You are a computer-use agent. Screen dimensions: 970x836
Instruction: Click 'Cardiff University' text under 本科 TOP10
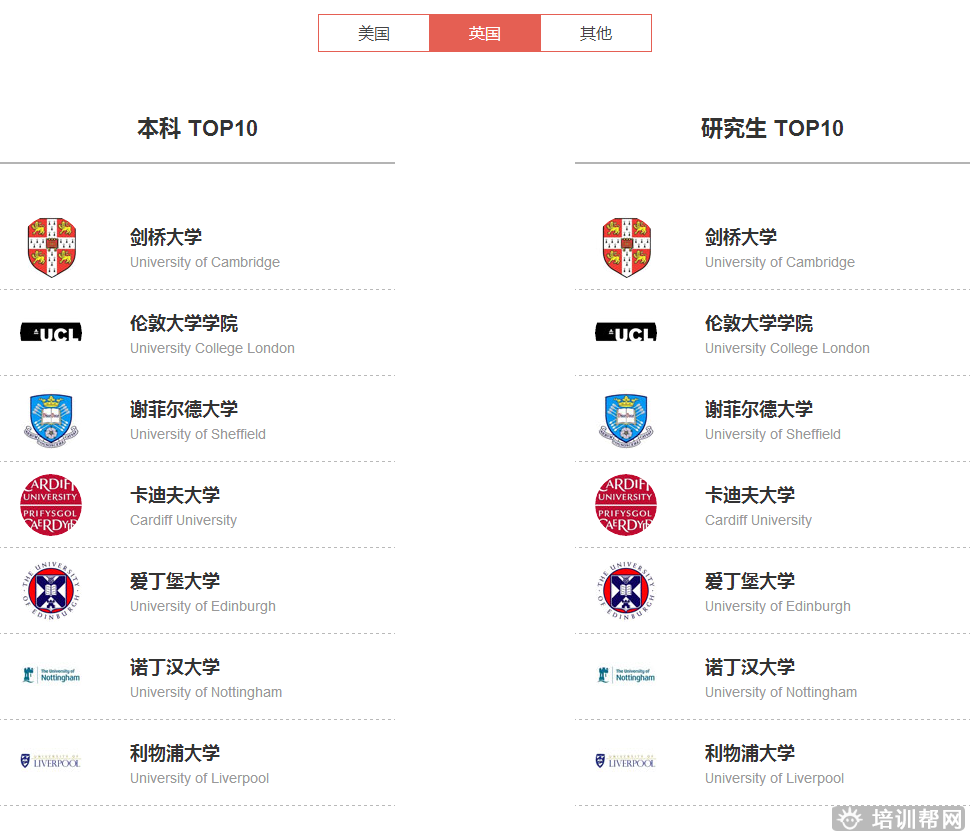click(x=184, y=520)
